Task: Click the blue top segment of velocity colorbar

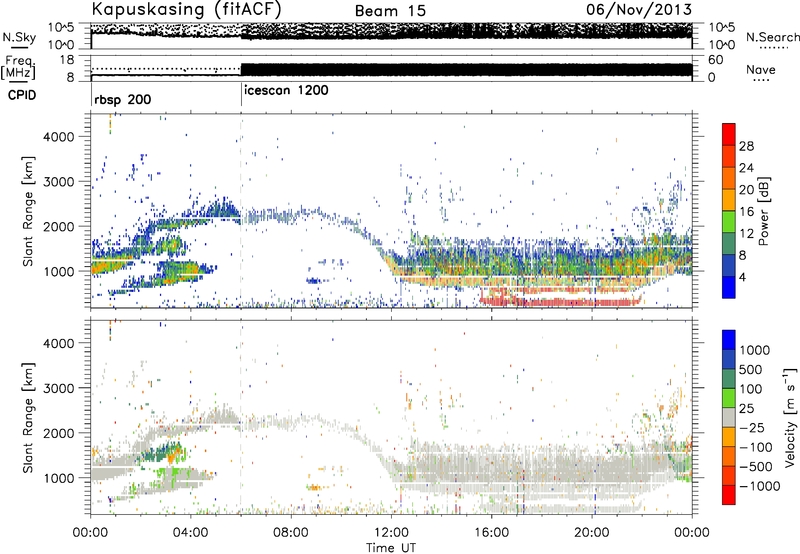Action: click(729, 340)
